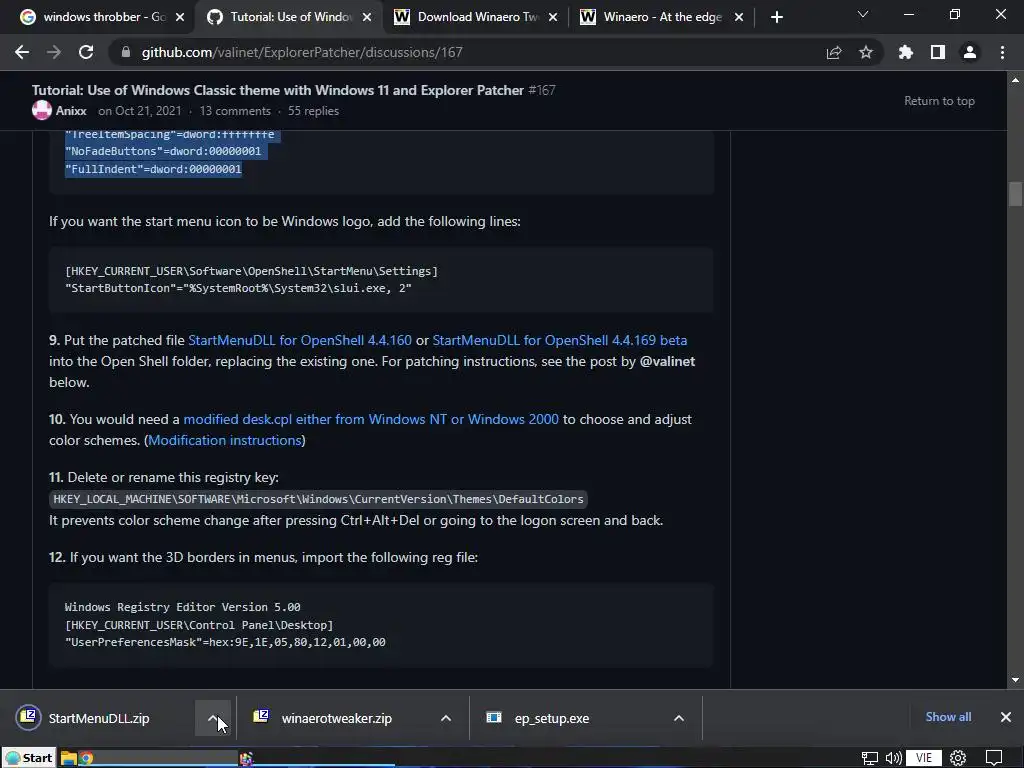
Task: Open downloaded winaerotweaker.zip file
Action: [336, 718]
